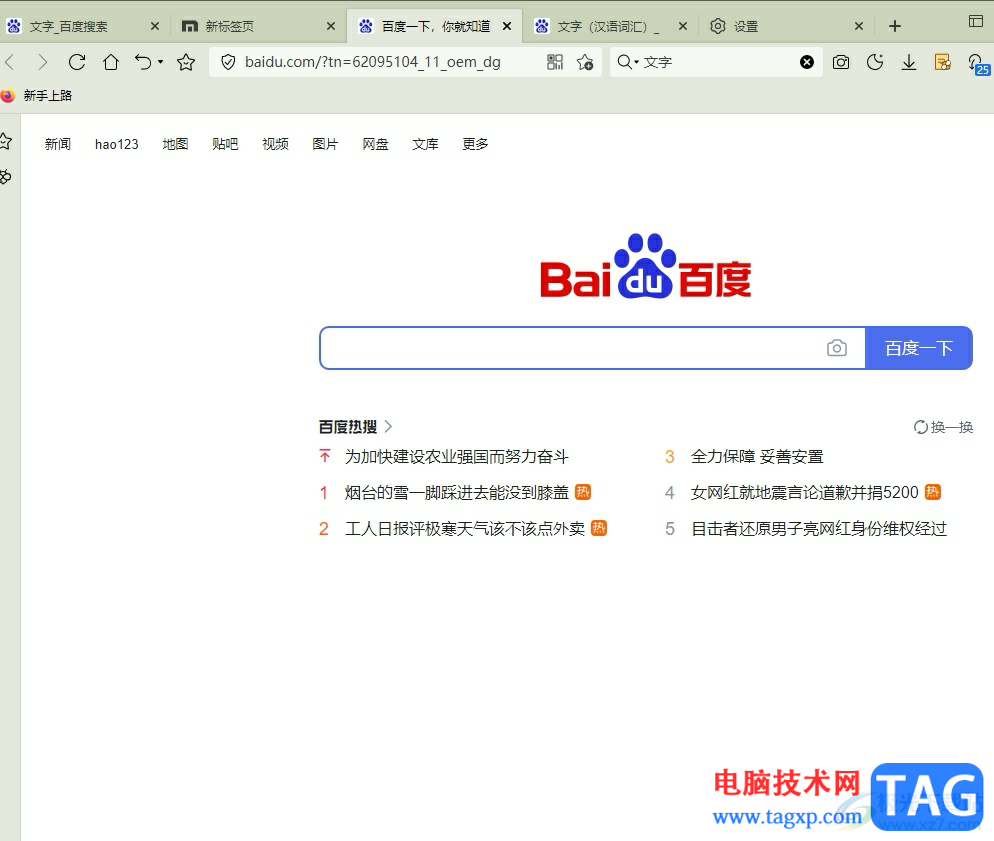The width and height of the screenshot is (994, 841).
Task: Click the undo closed tab arrow
Action: coord(143,62)
